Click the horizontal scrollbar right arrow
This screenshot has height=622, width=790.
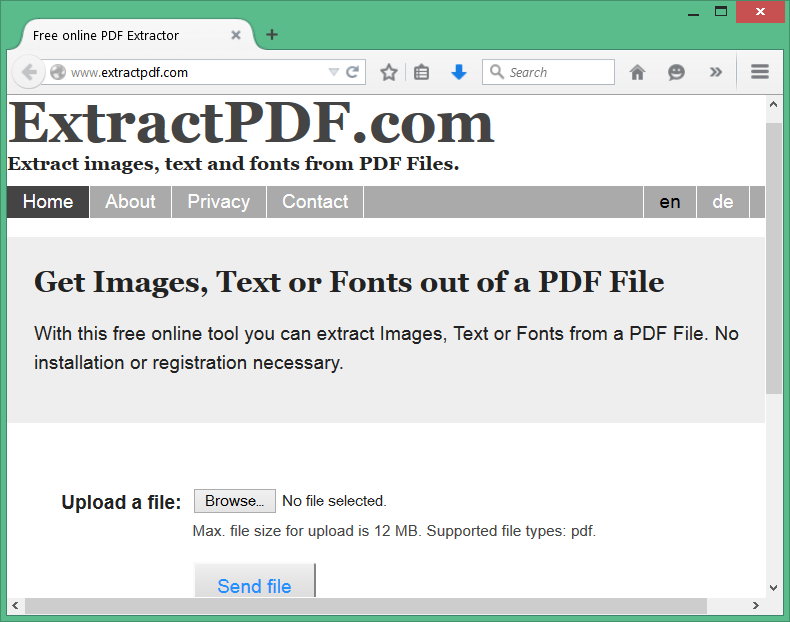[x=755, y=605]
